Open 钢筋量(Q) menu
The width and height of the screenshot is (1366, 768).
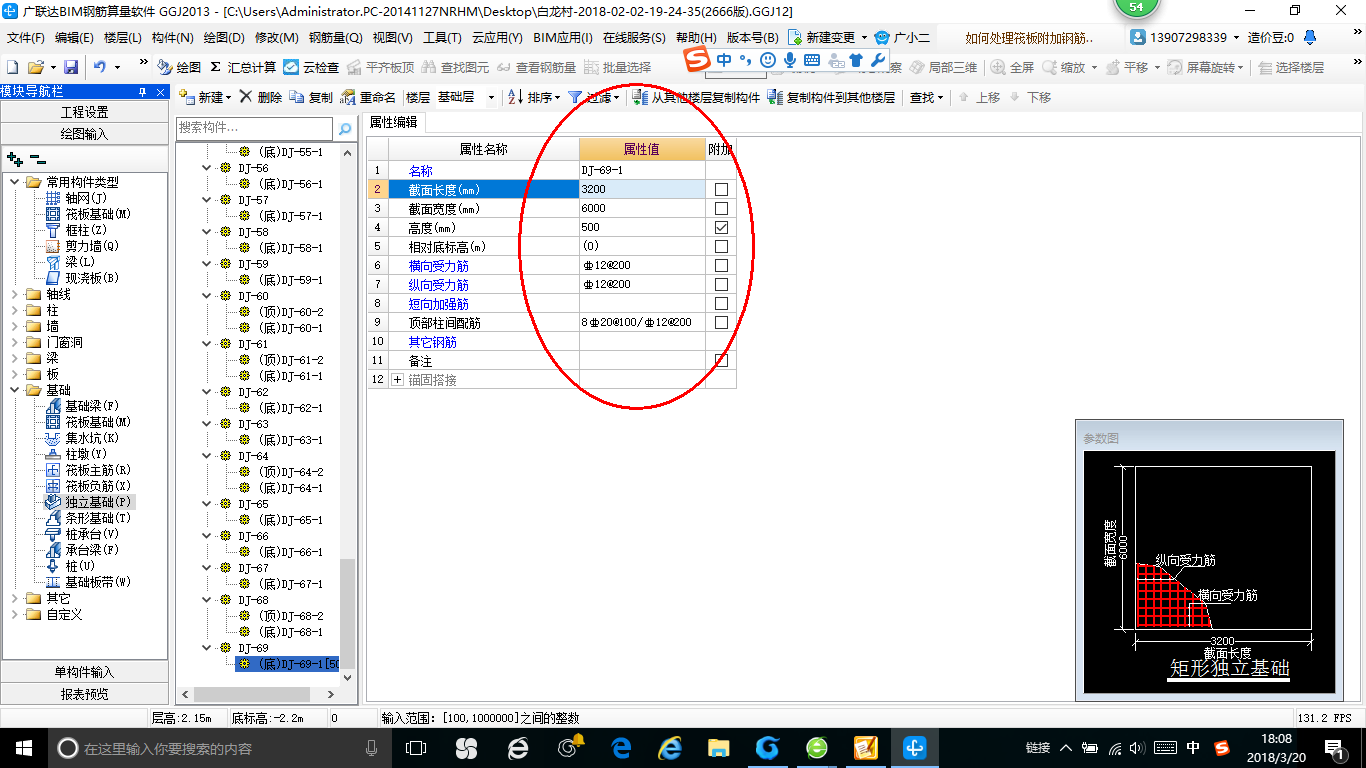click(x=335, y=38)
